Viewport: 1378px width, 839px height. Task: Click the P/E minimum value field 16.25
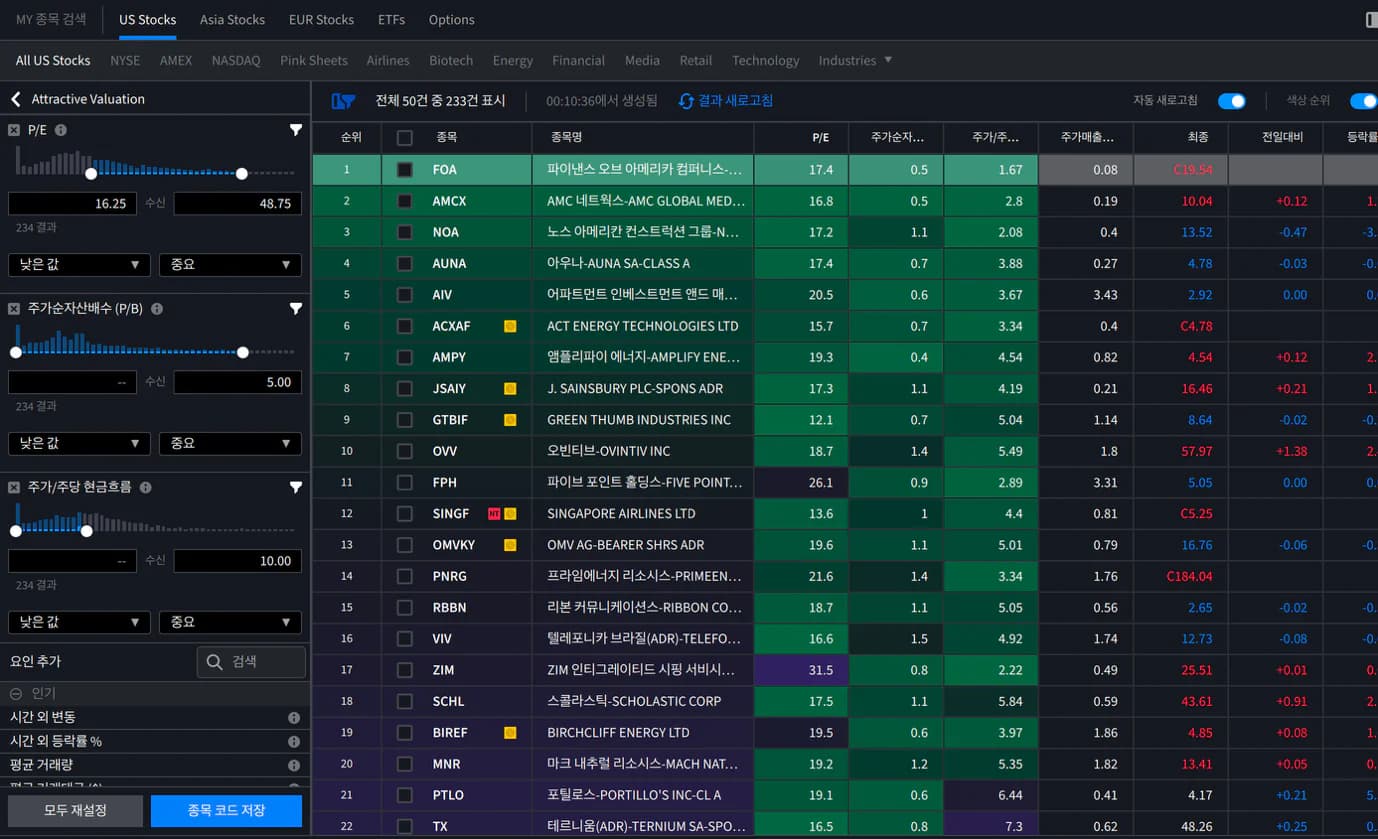(x=73, y=204)
